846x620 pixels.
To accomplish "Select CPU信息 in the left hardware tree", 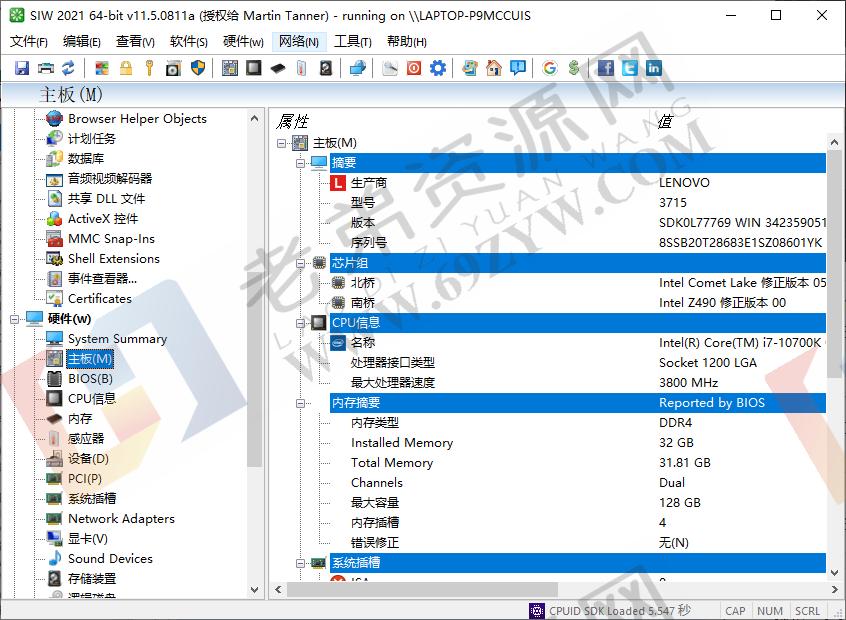I will (x=92, y=399).
